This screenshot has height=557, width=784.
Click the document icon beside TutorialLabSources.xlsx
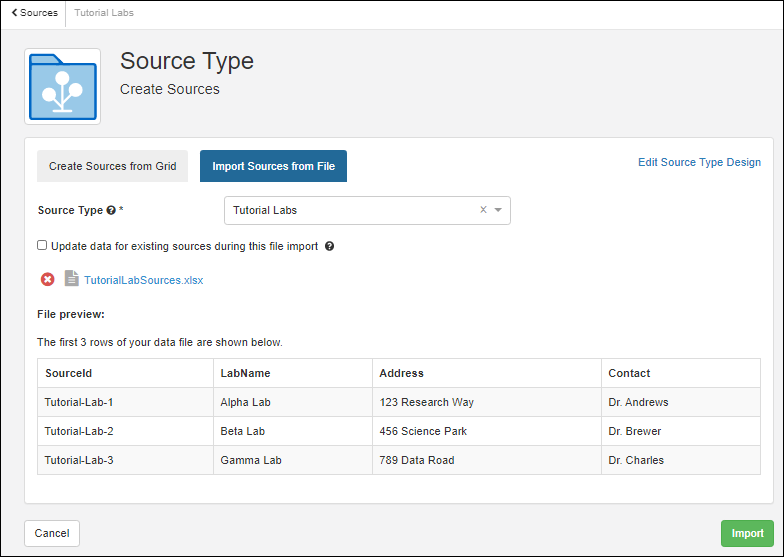tap(71, 279)
